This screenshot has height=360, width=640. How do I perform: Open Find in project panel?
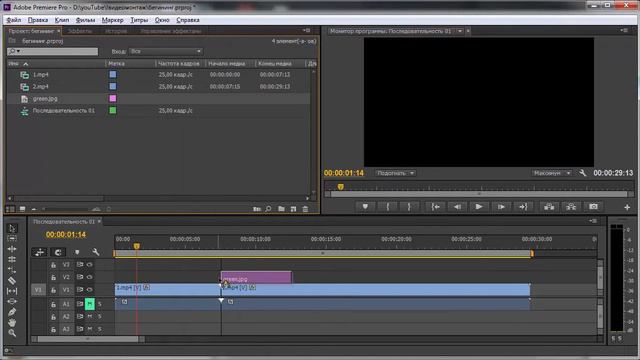[268, 209]
